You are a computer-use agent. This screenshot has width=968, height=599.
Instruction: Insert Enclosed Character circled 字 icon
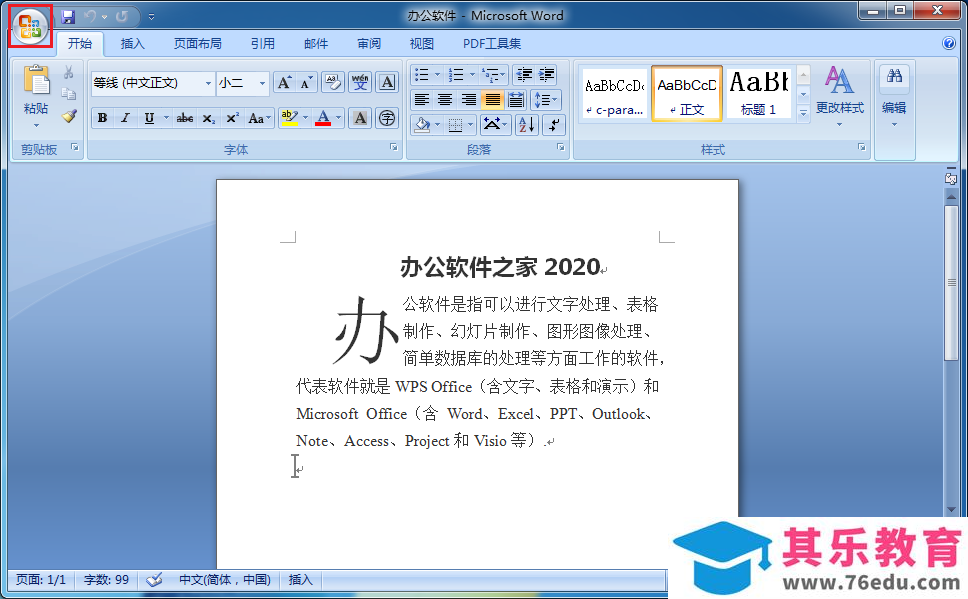(x=387, y=118)
